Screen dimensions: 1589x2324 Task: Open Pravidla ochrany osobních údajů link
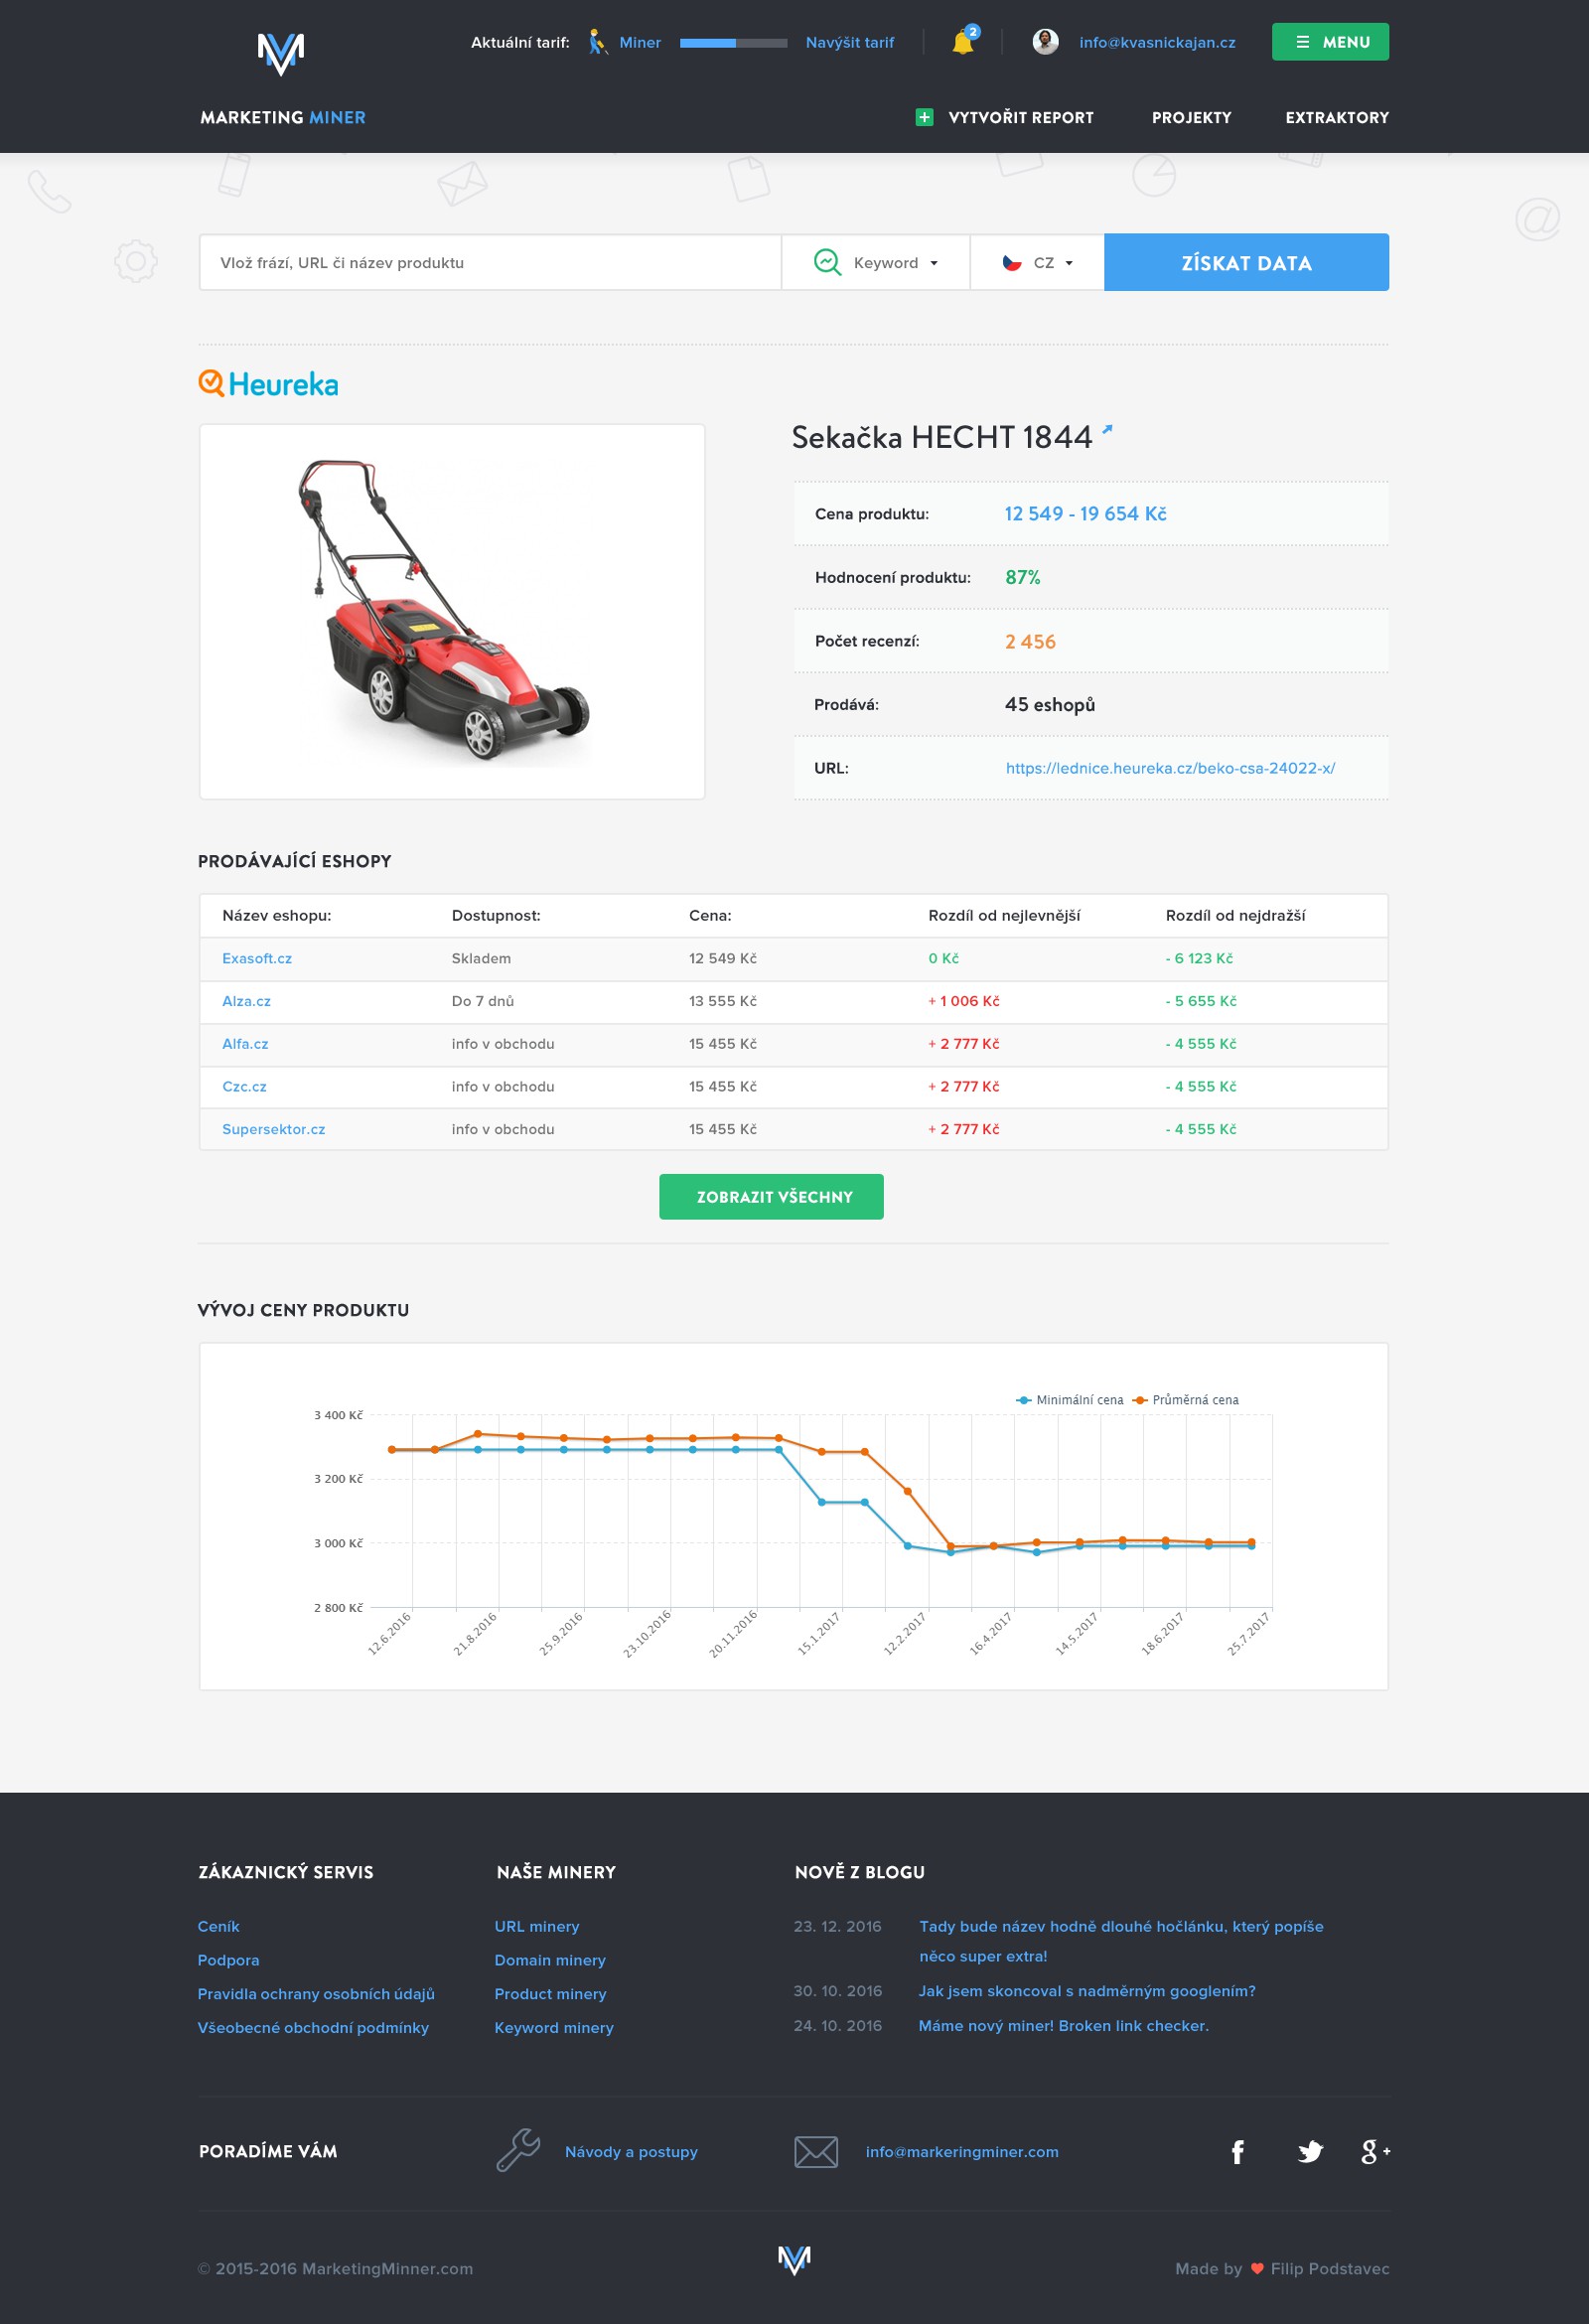[316, 1994]
